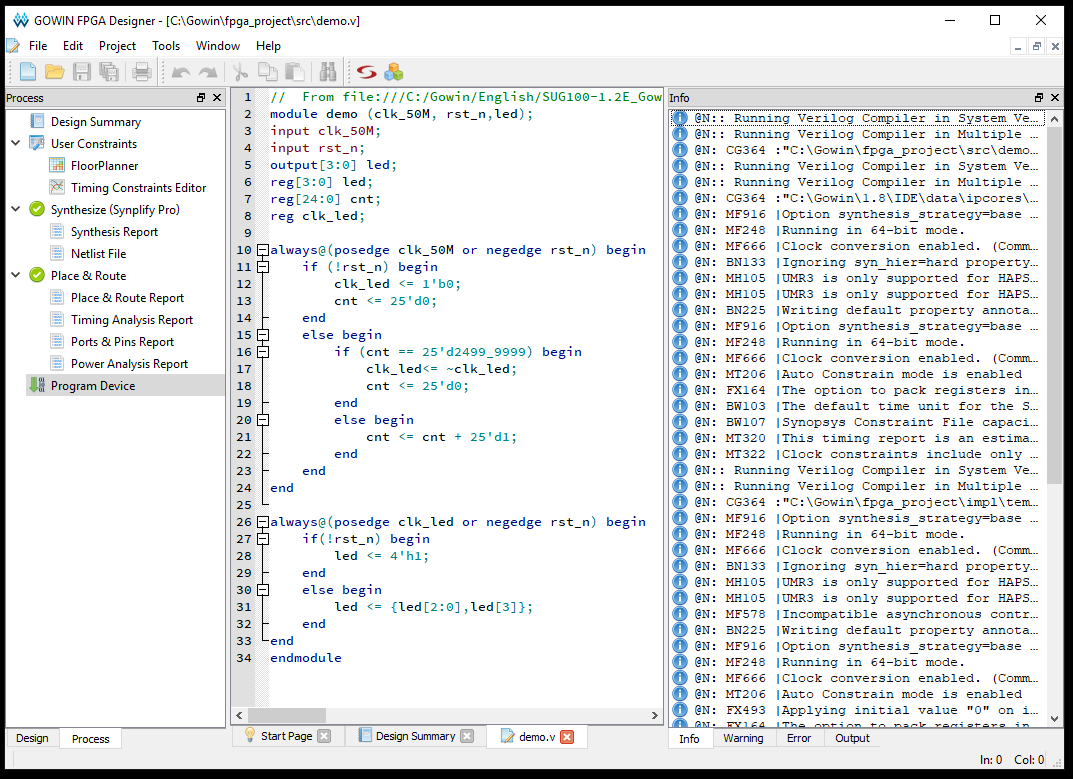Click the Timing Constraints Editor icon
The image size is (1073, 779).
click(57, 188)
